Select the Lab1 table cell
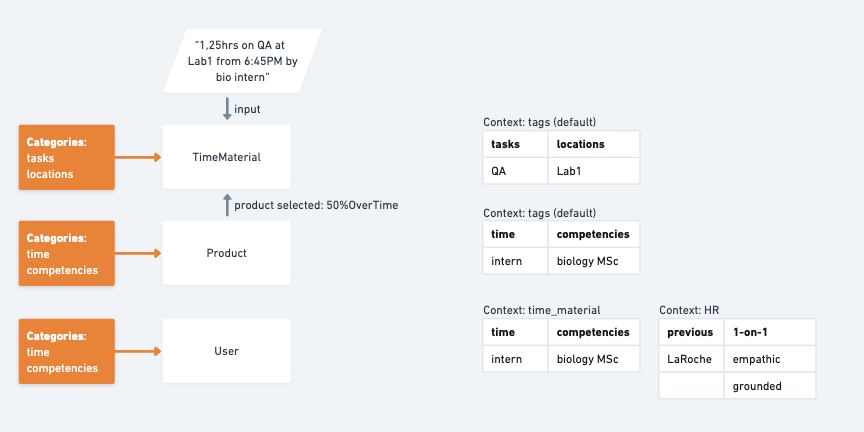The width and height of the screenshot is (864, 432). coord(593,171)
